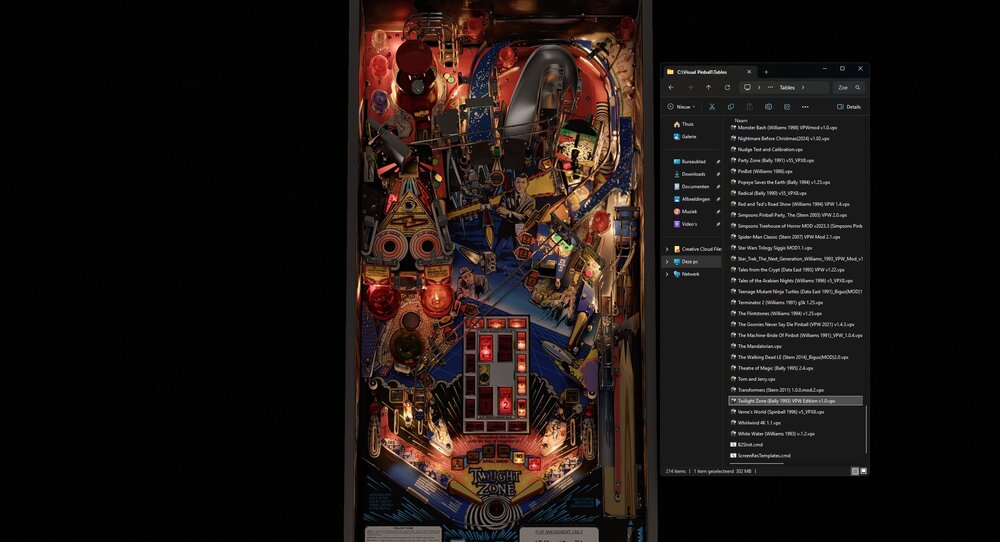Open the Details pane
Image resolution: width=1000 pixels, height=542 pixels.
849,106
